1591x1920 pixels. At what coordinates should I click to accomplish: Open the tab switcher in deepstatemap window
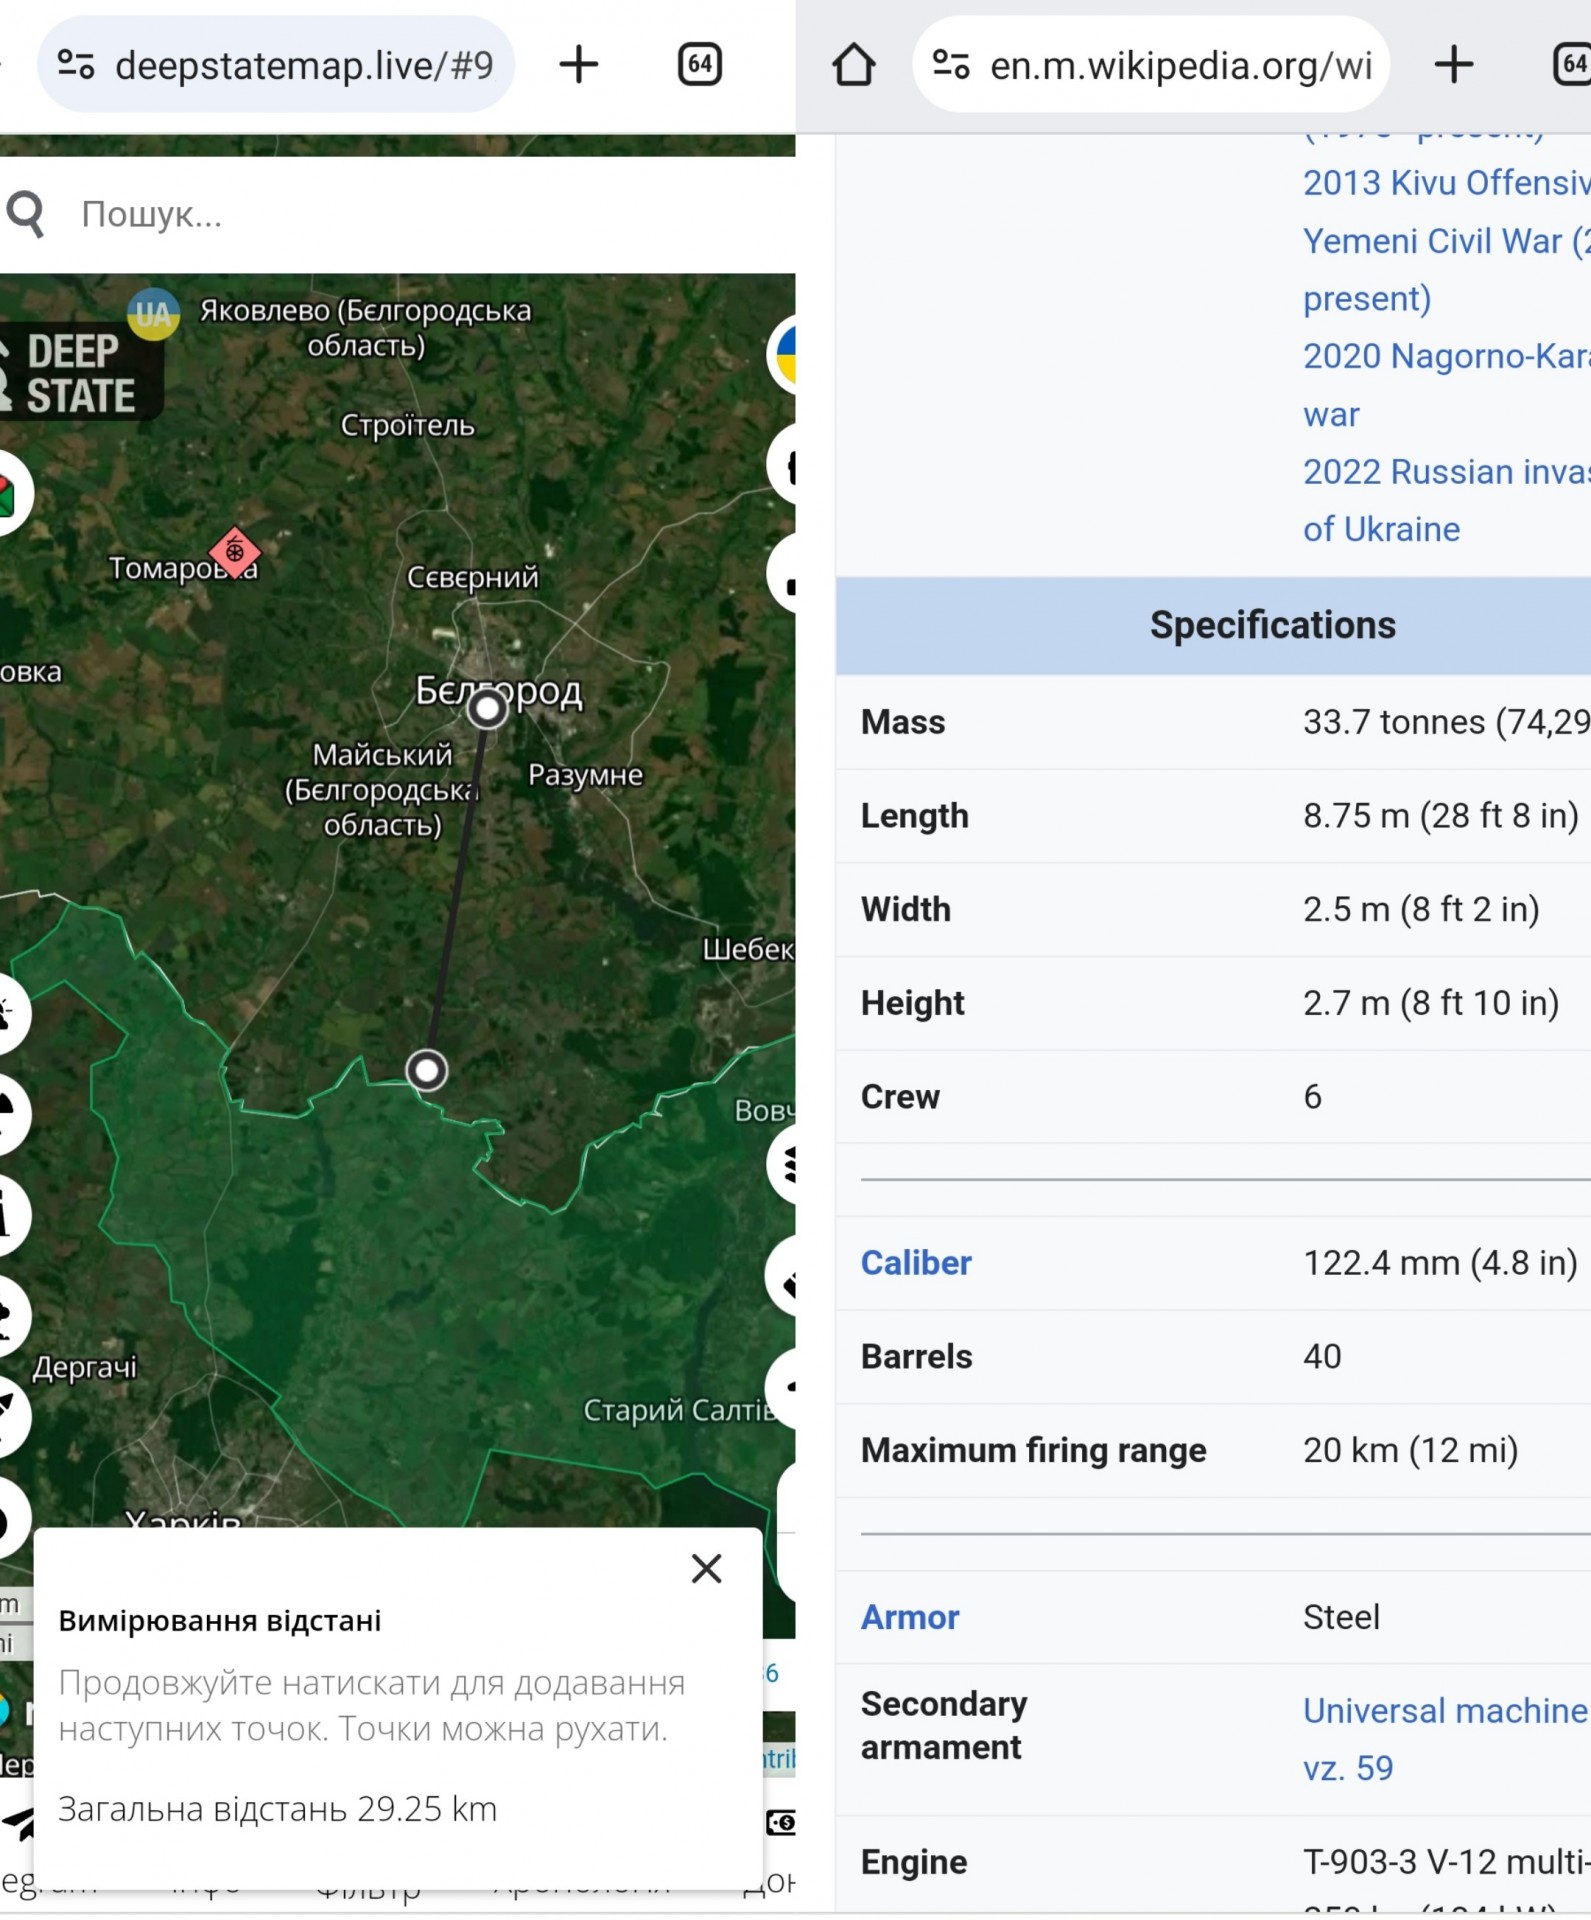coord(700,65)
